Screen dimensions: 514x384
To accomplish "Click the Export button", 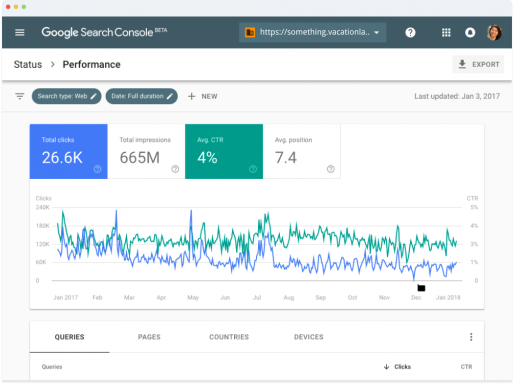I will point(478,64).
